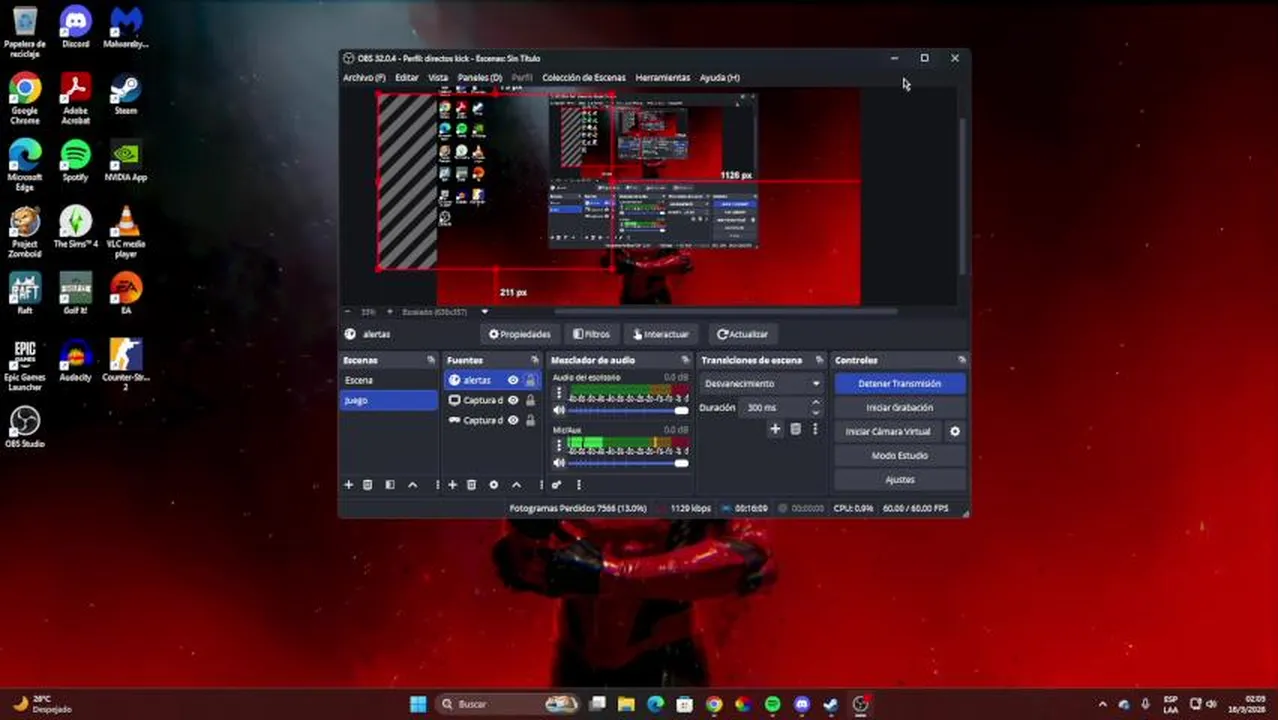1278x720 pixels.
Task: Open Ajustes settings in Controles
Action: [x=899, y=479]
